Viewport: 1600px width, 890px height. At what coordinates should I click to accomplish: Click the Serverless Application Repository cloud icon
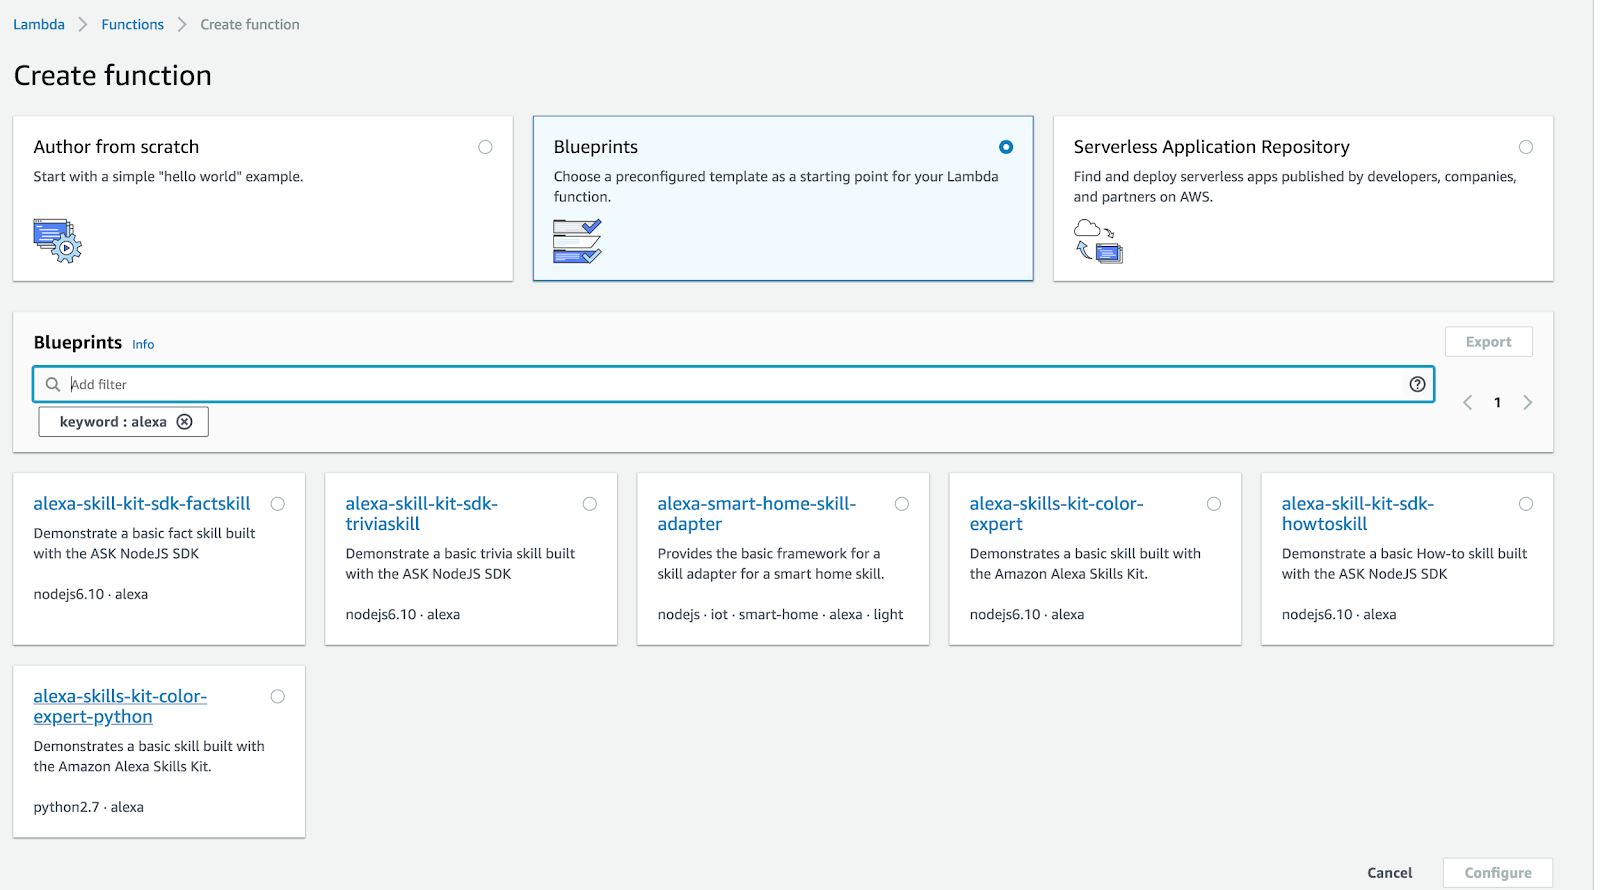click(x=1098, y=241)
